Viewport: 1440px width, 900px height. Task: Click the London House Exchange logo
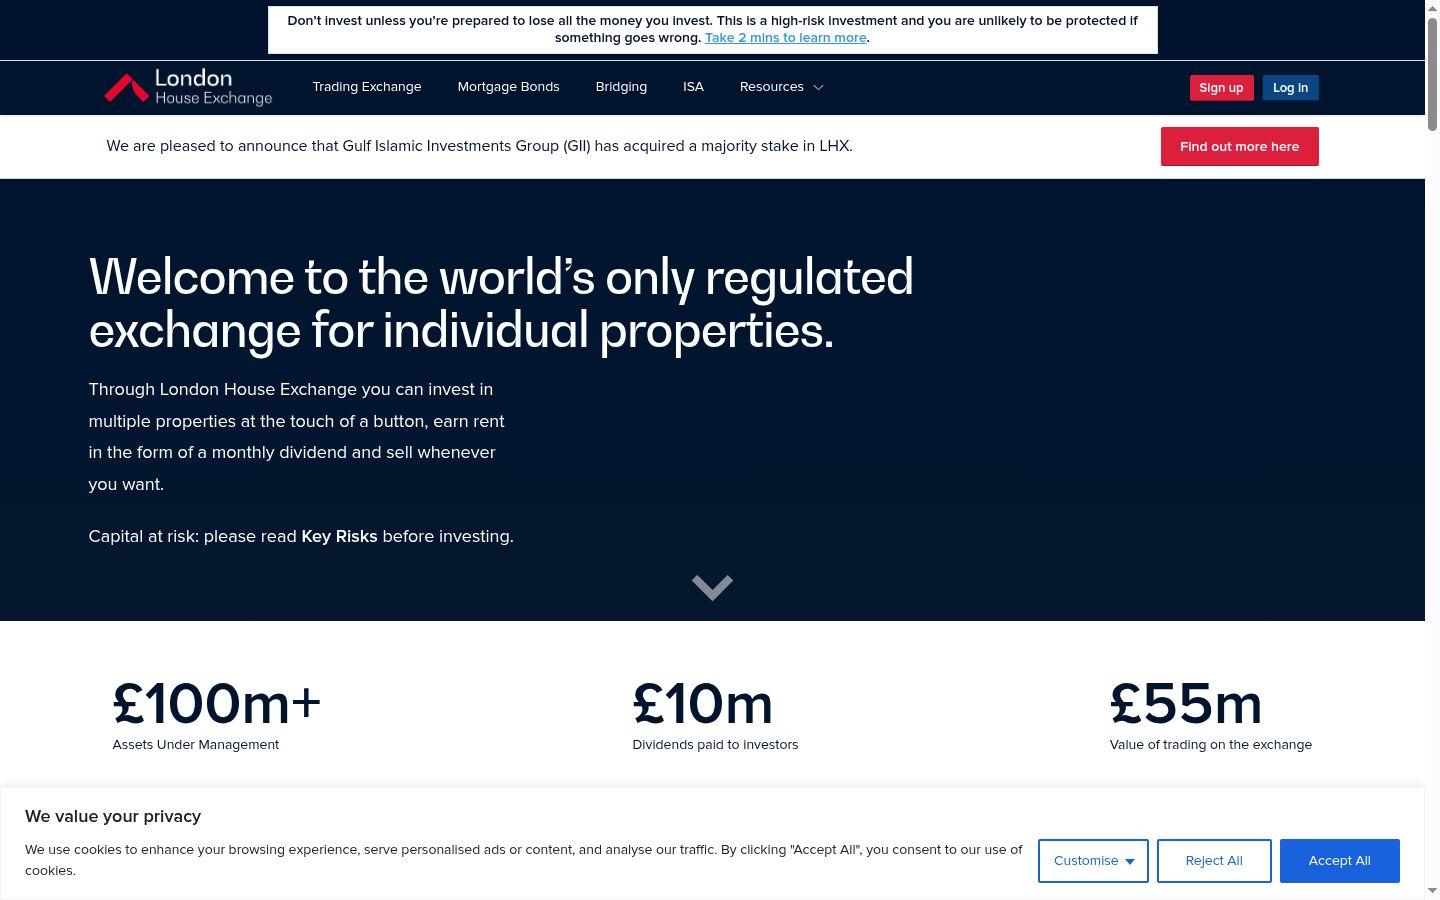coord(188,88)
